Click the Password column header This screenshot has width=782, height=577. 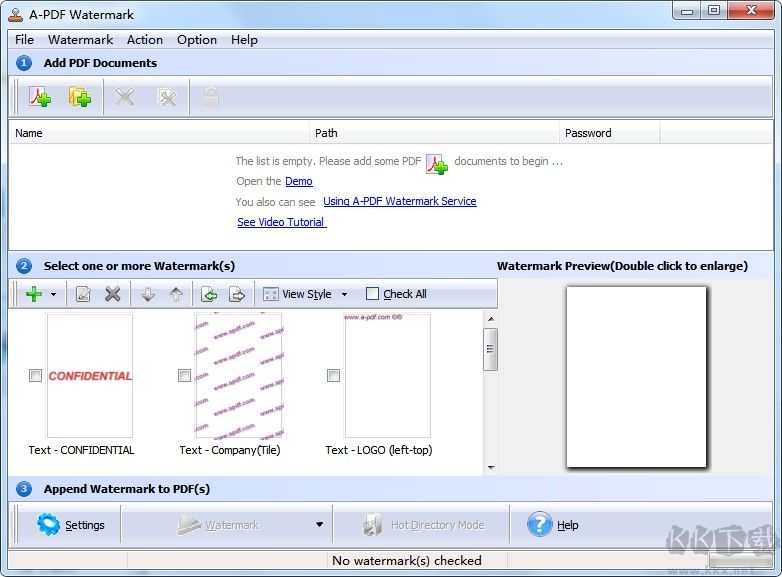[x=609, y=133]
